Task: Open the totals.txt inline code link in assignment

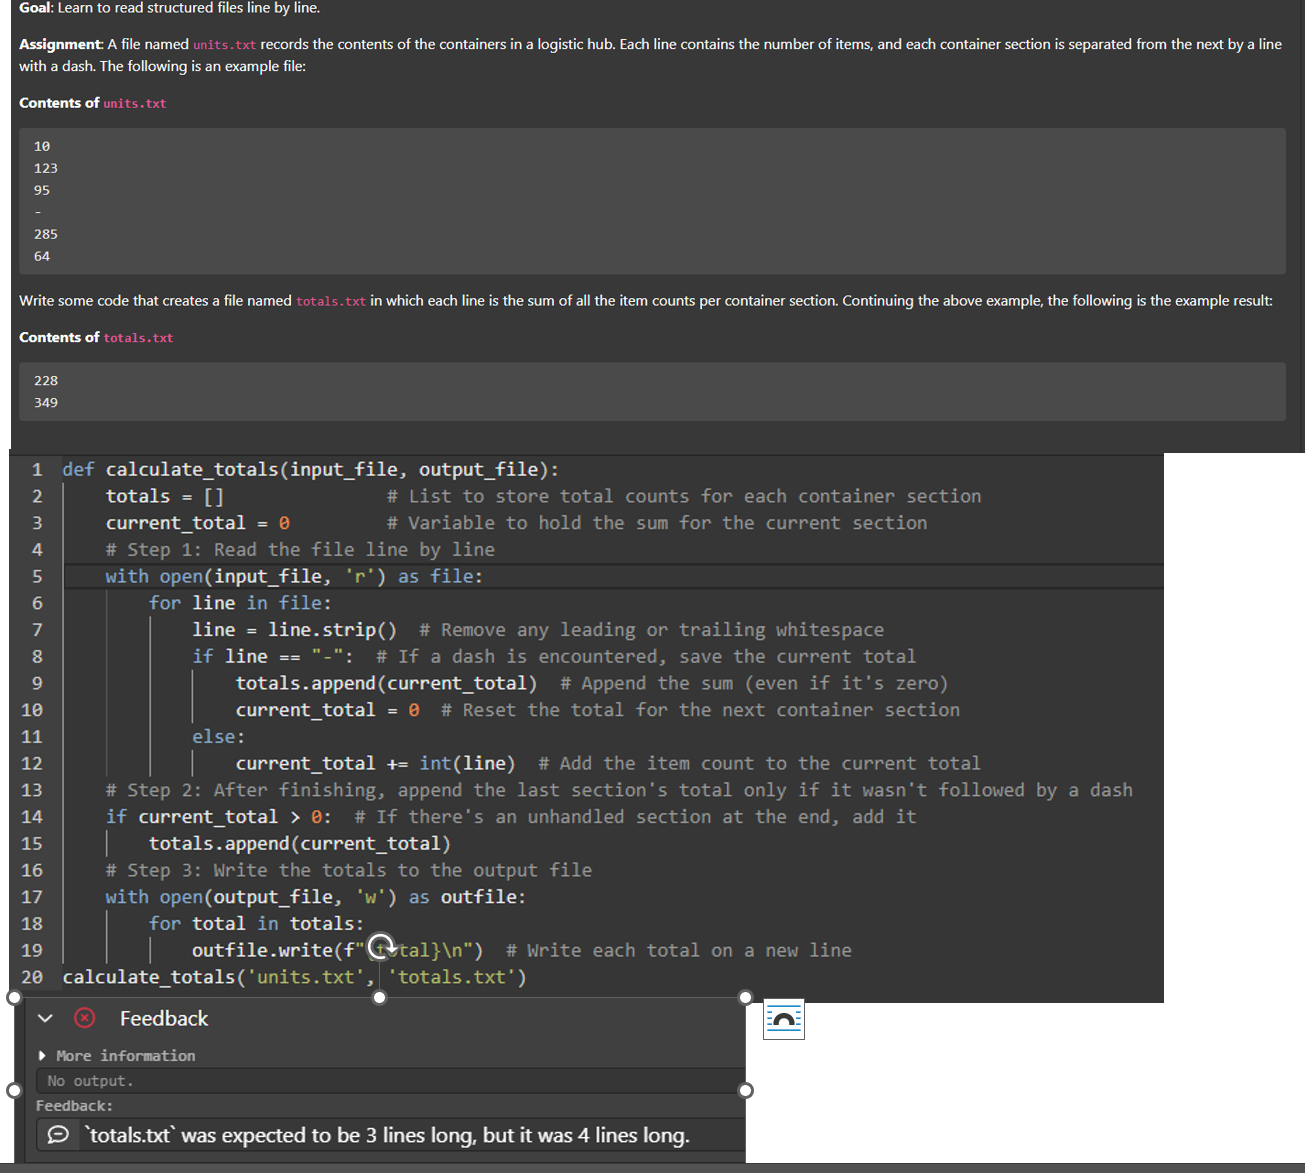Action: (330, 300)
